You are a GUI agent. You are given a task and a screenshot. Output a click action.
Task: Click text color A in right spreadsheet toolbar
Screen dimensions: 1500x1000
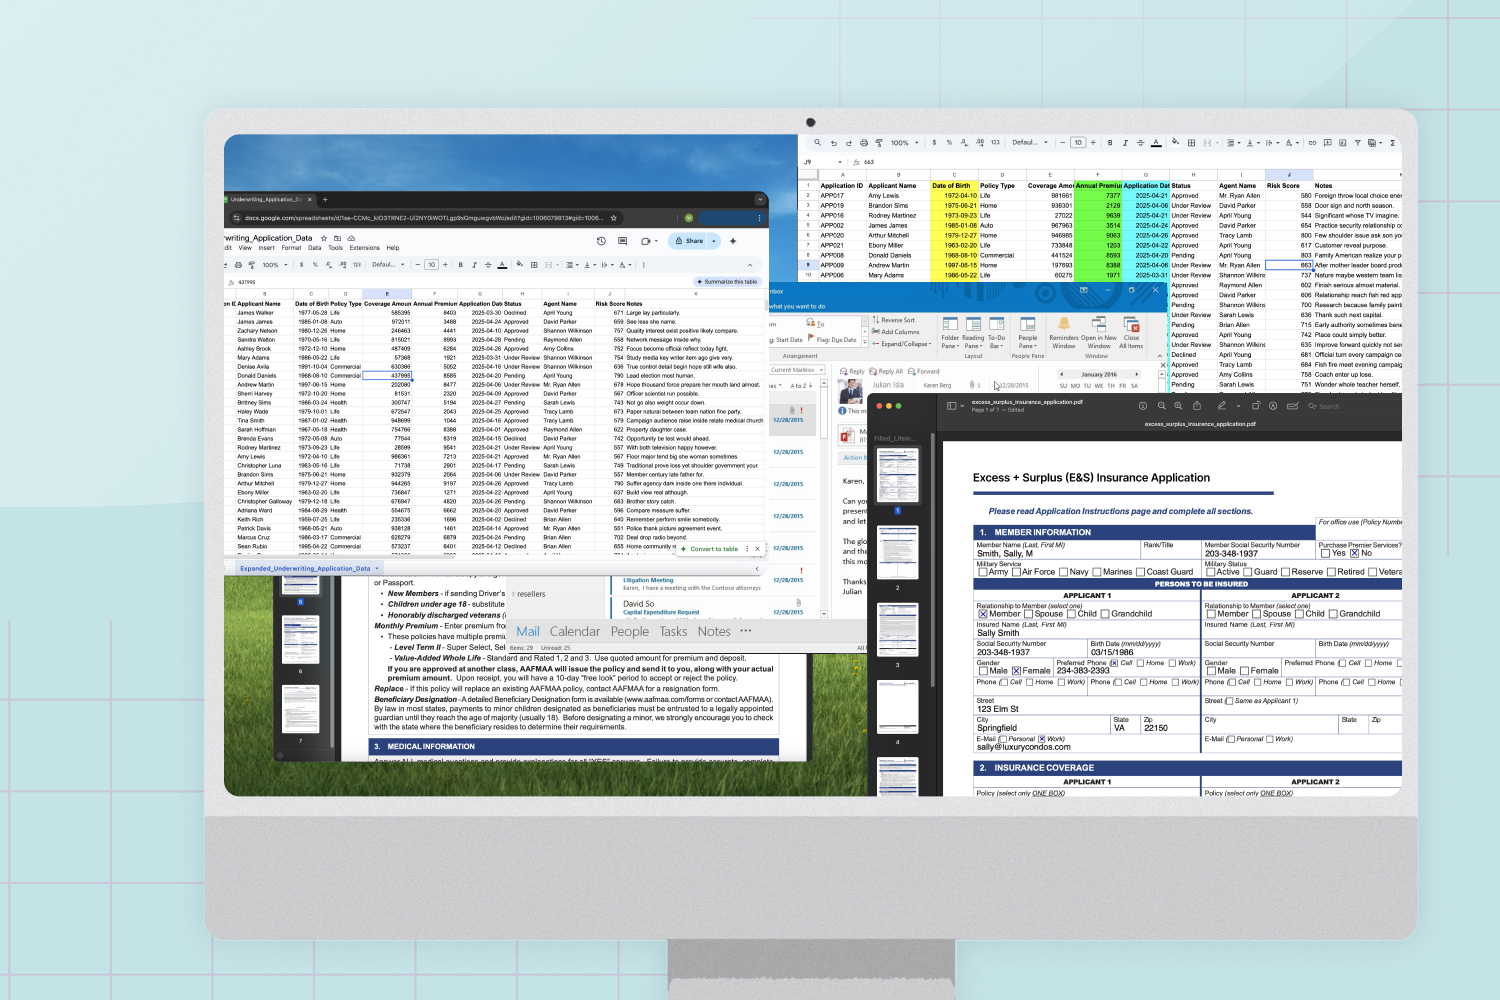click(1157, 143)
